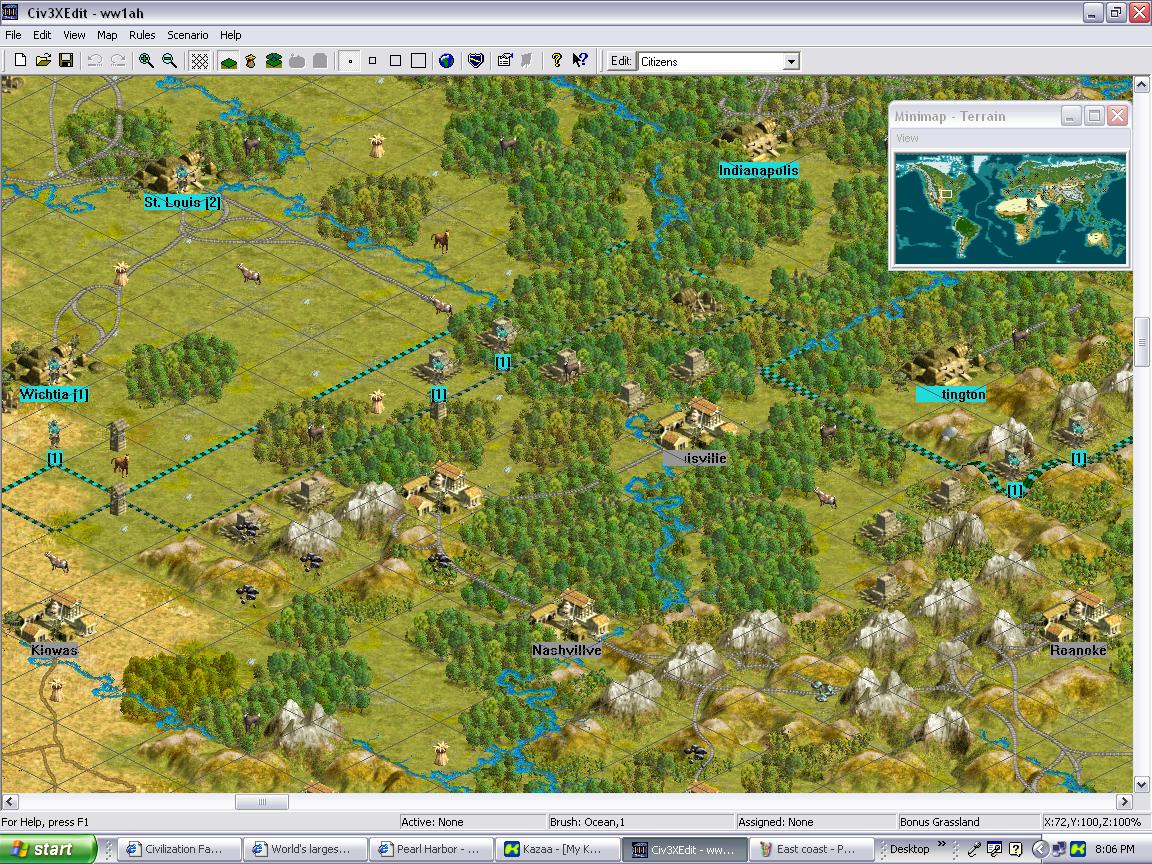
Task: Click the vertical scrollbar up arrow
Action: pos(1142,84)
